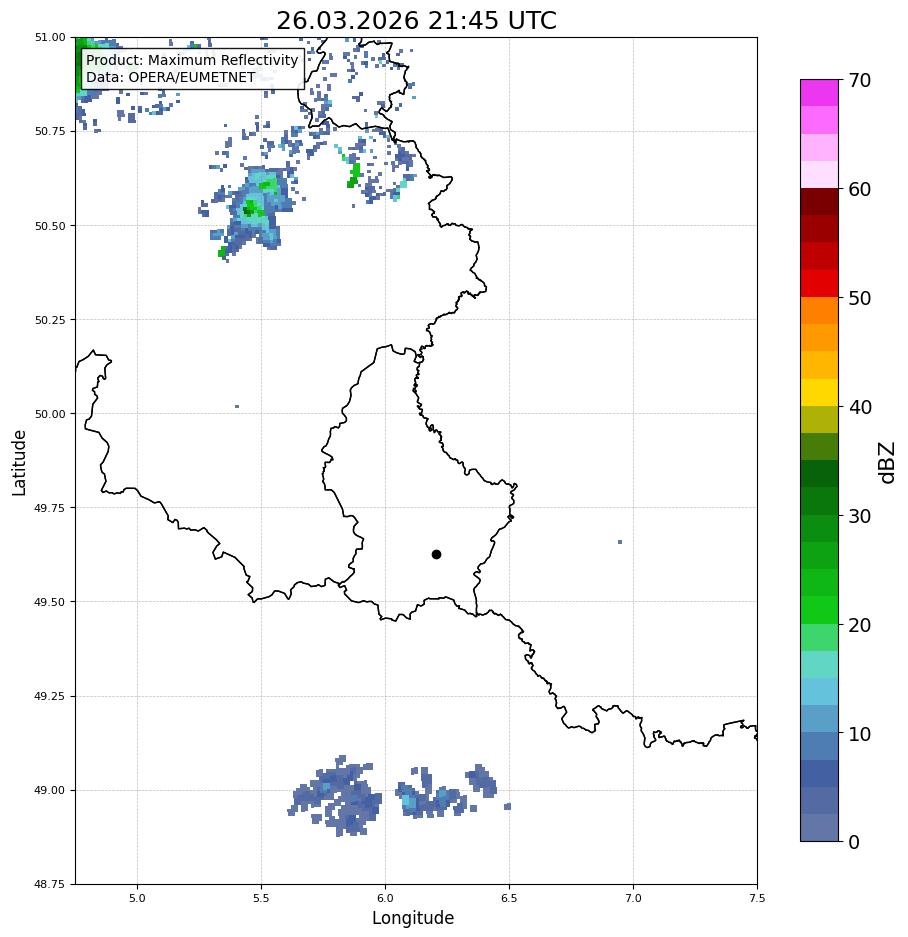
Task: Click the latitude tick label 50.00
Action: point(50,414)
